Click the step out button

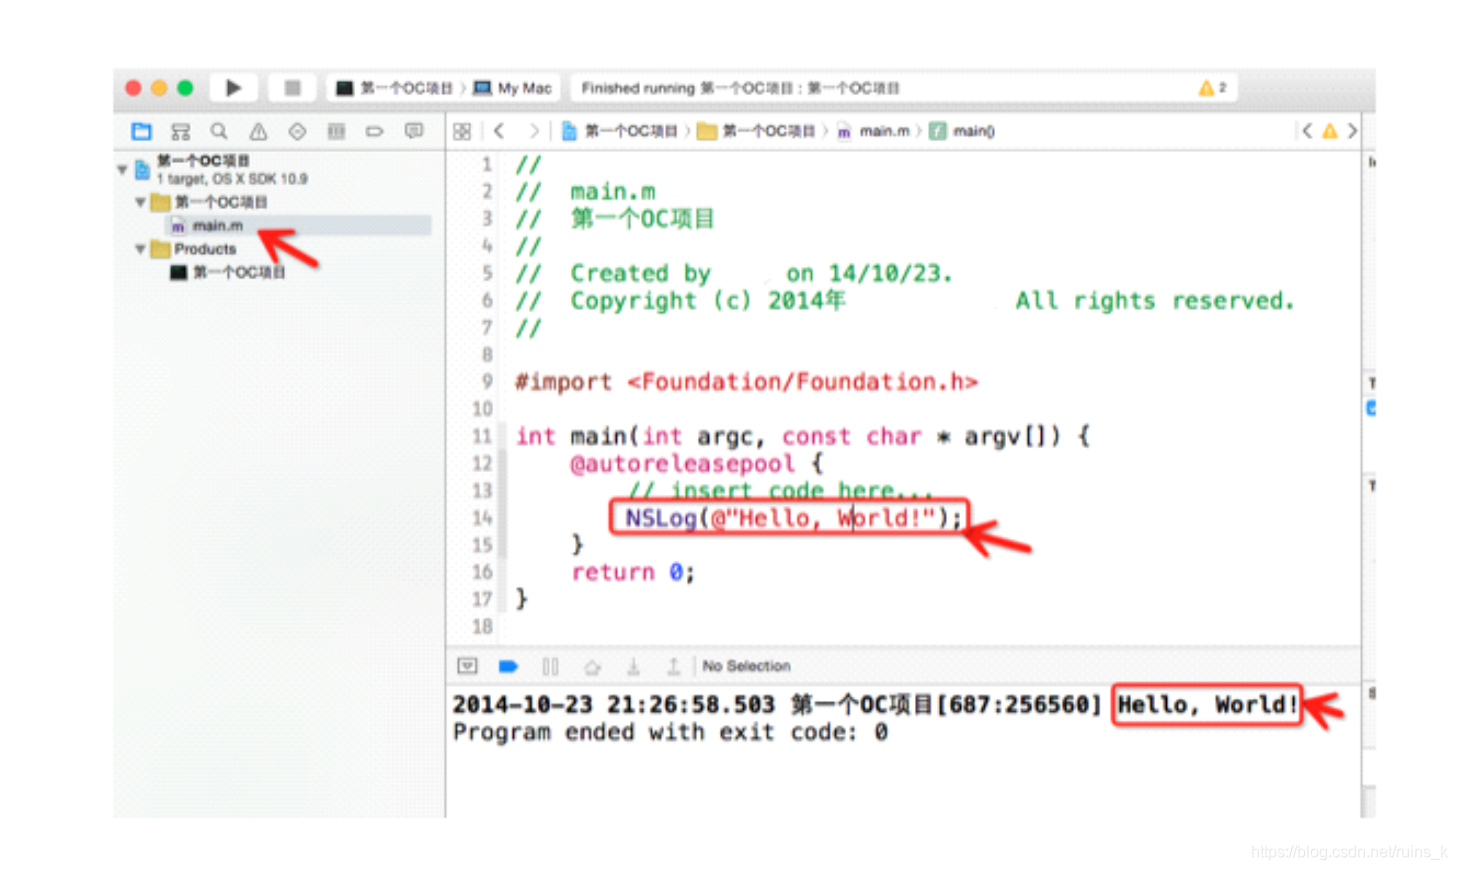(673, 666)
